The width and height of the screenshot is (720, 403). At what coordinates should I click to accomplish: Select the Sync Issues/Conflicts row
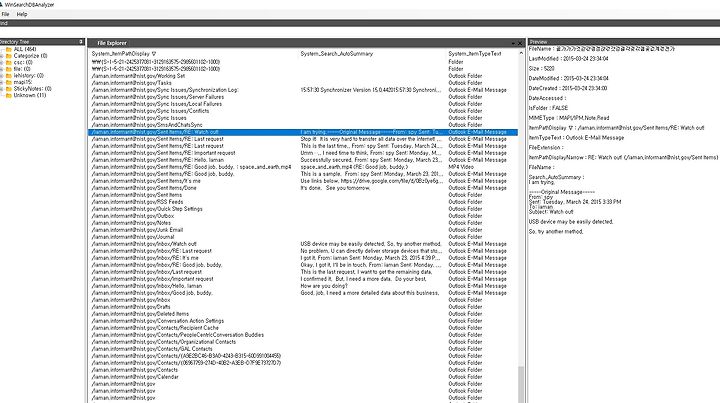click(303, 111)
